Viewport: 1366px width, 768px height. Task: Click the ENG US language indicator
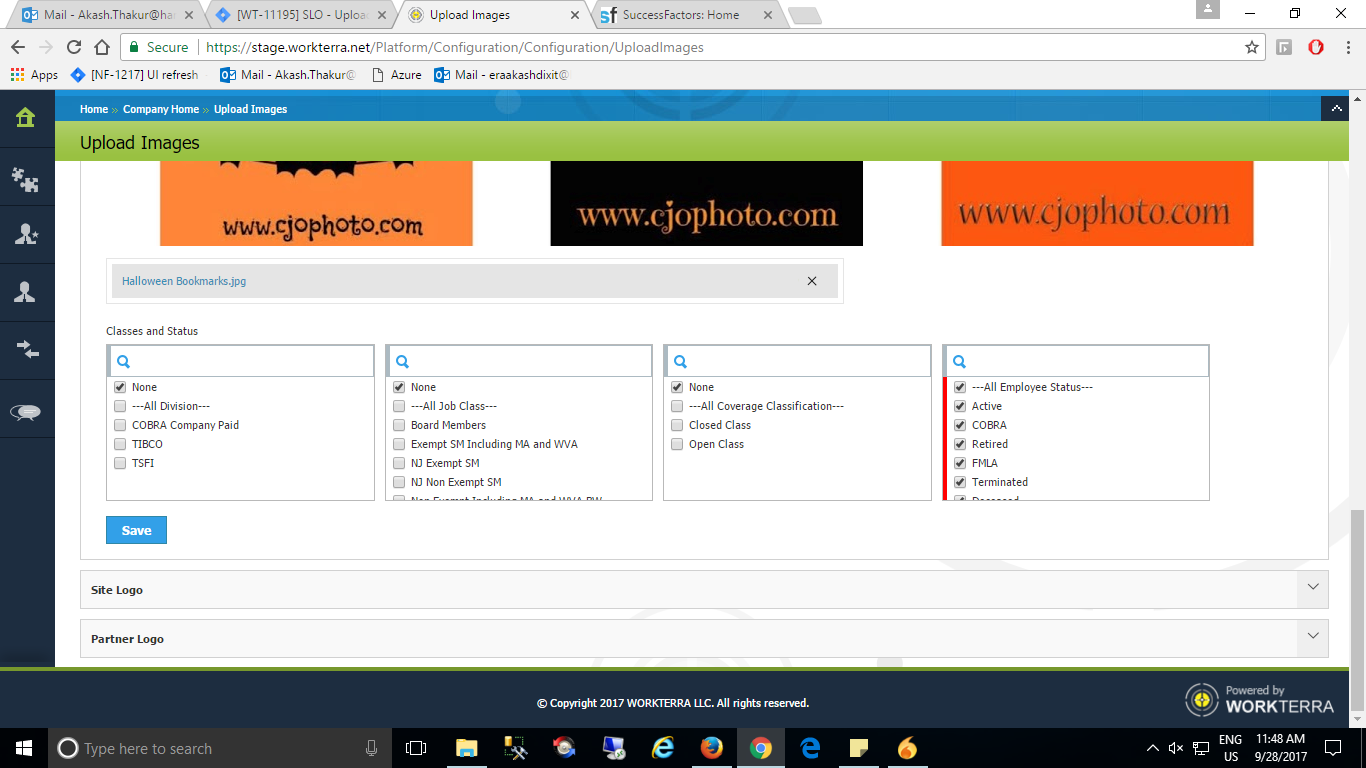(1230, 748)
